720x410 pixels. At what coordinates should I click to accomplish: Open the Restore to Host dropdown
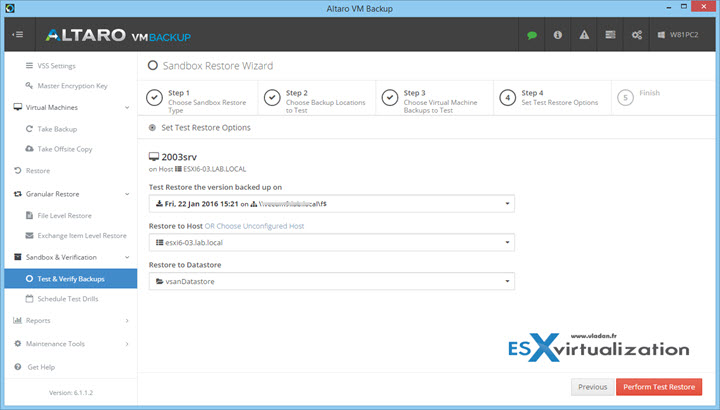(x=332, y=242)
